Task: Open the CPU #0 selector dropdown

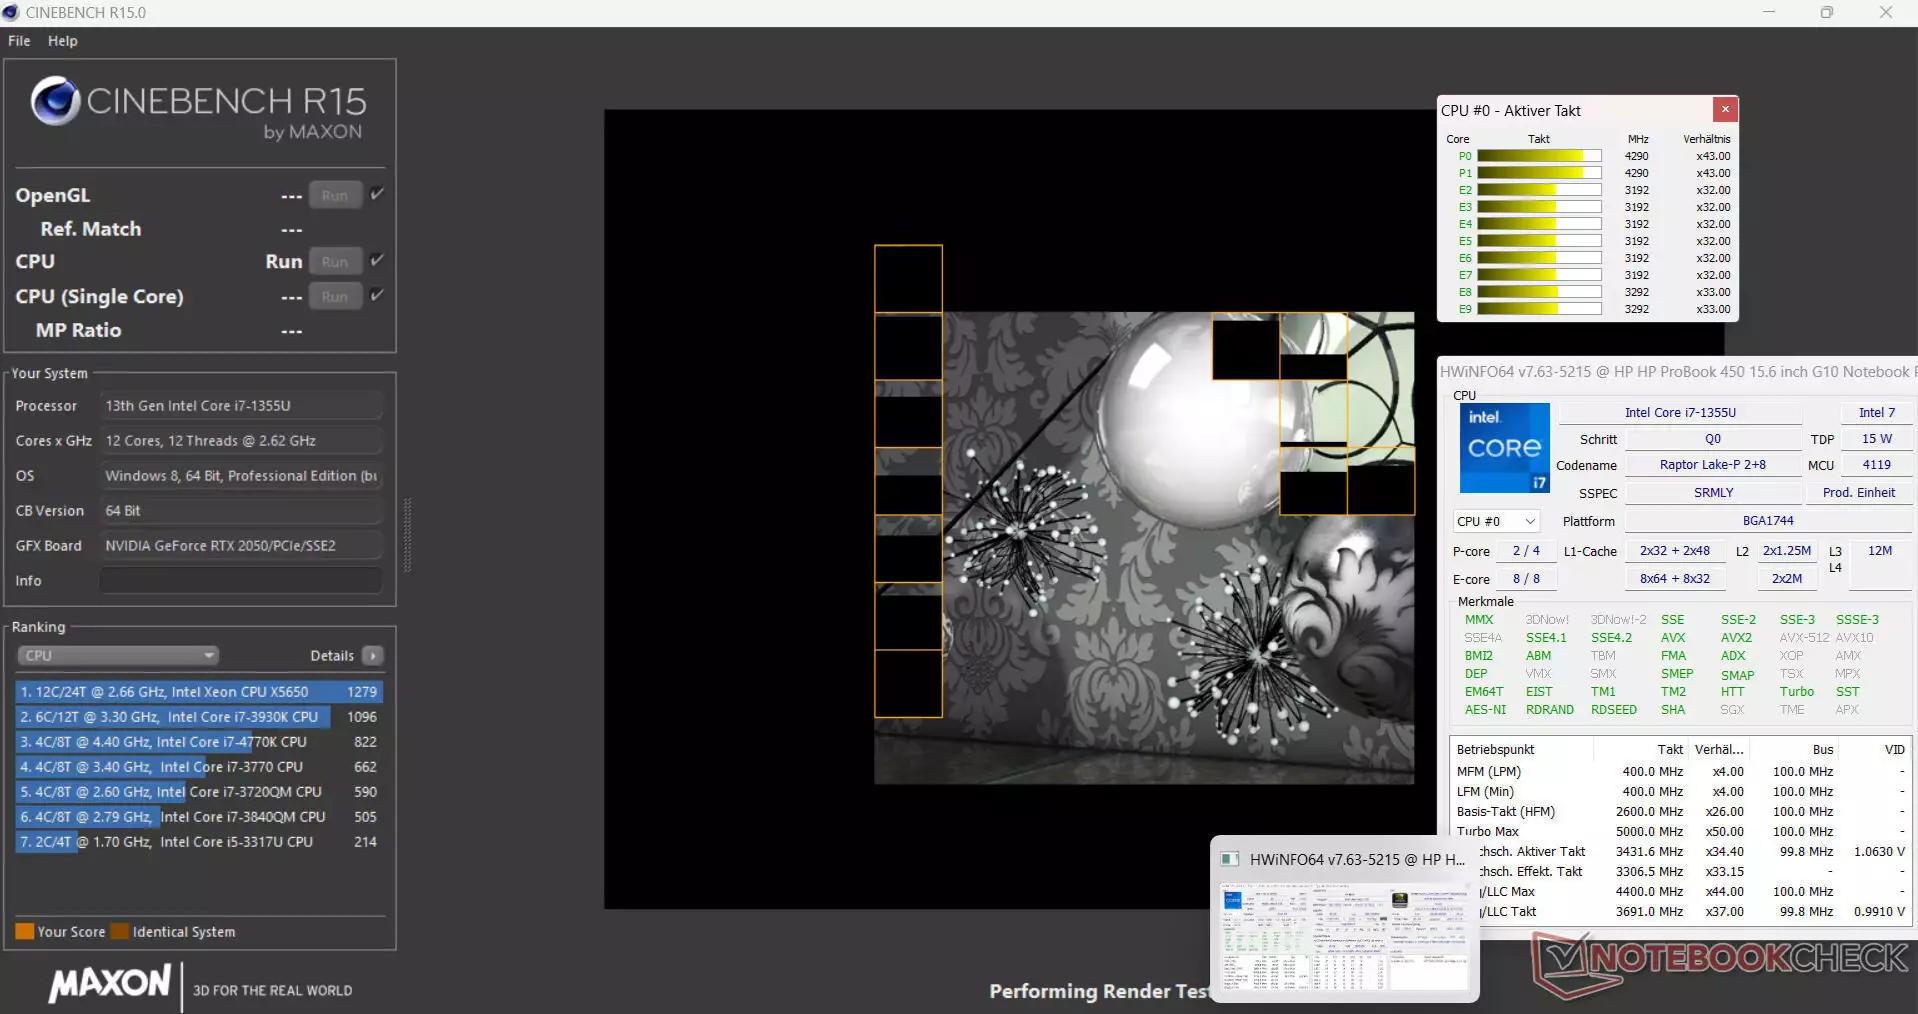Action: (x=1495, y=522)
